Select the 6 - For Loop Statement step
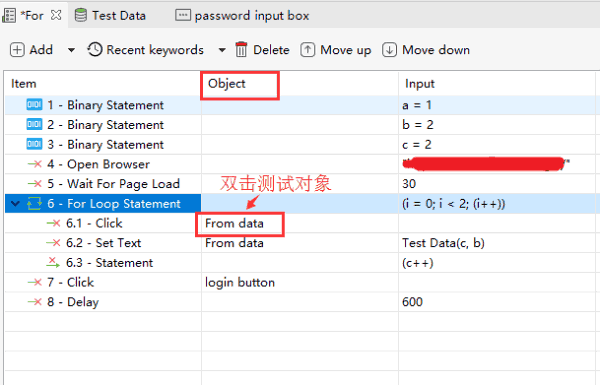Screen dimensions: 600x385 click(x=114, y=204)
